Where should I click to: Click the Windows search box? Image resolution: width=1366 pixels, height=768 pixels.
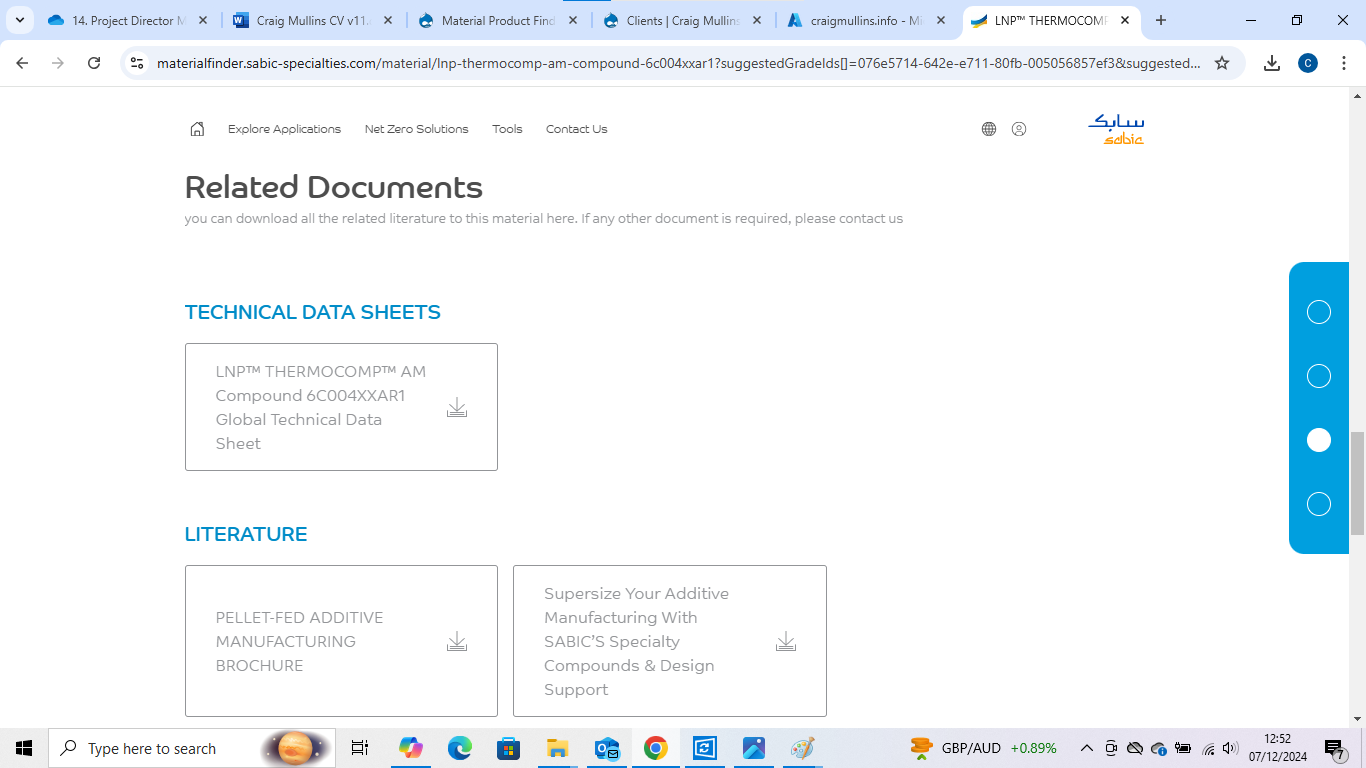coord(192,748)
